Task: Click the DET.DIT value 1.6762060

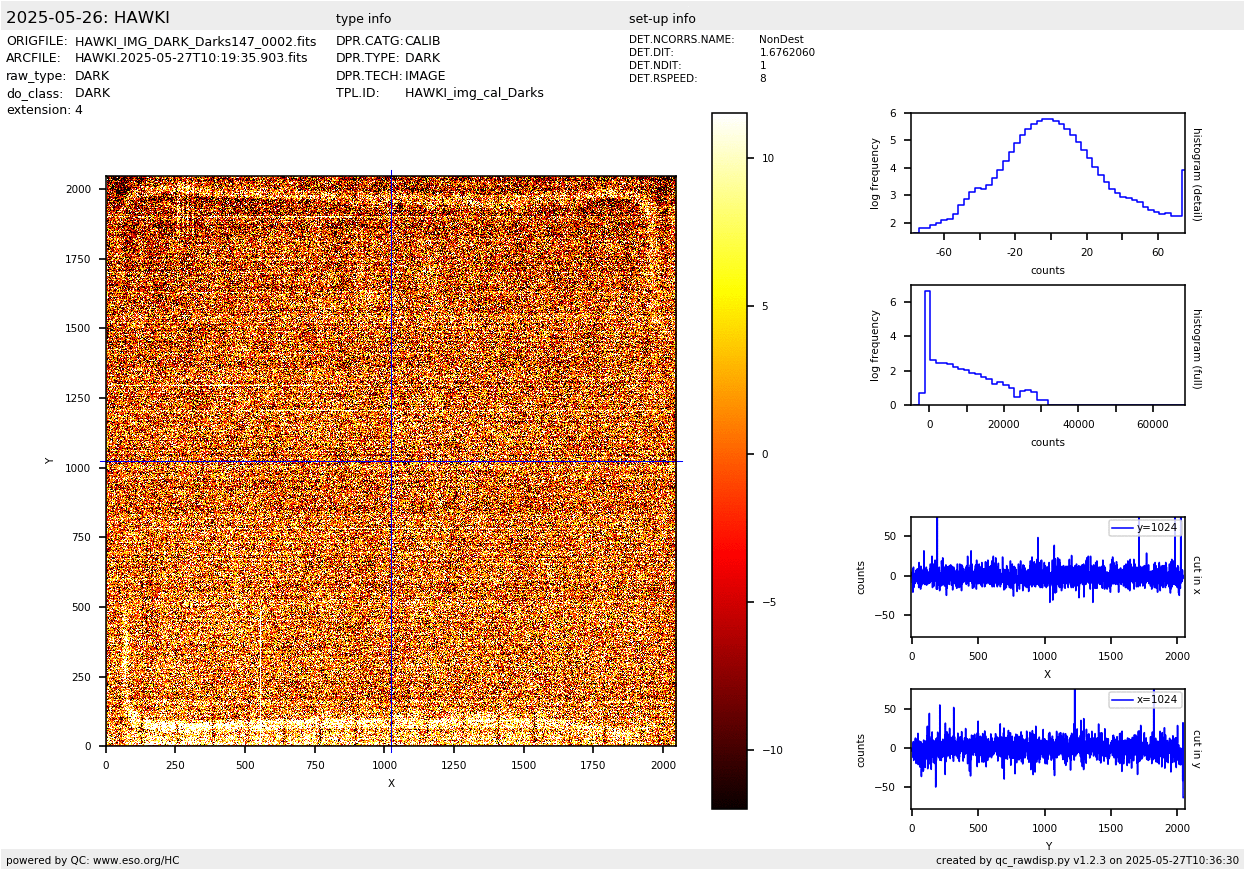Action: pyautogui.click(x=787, y=53)
